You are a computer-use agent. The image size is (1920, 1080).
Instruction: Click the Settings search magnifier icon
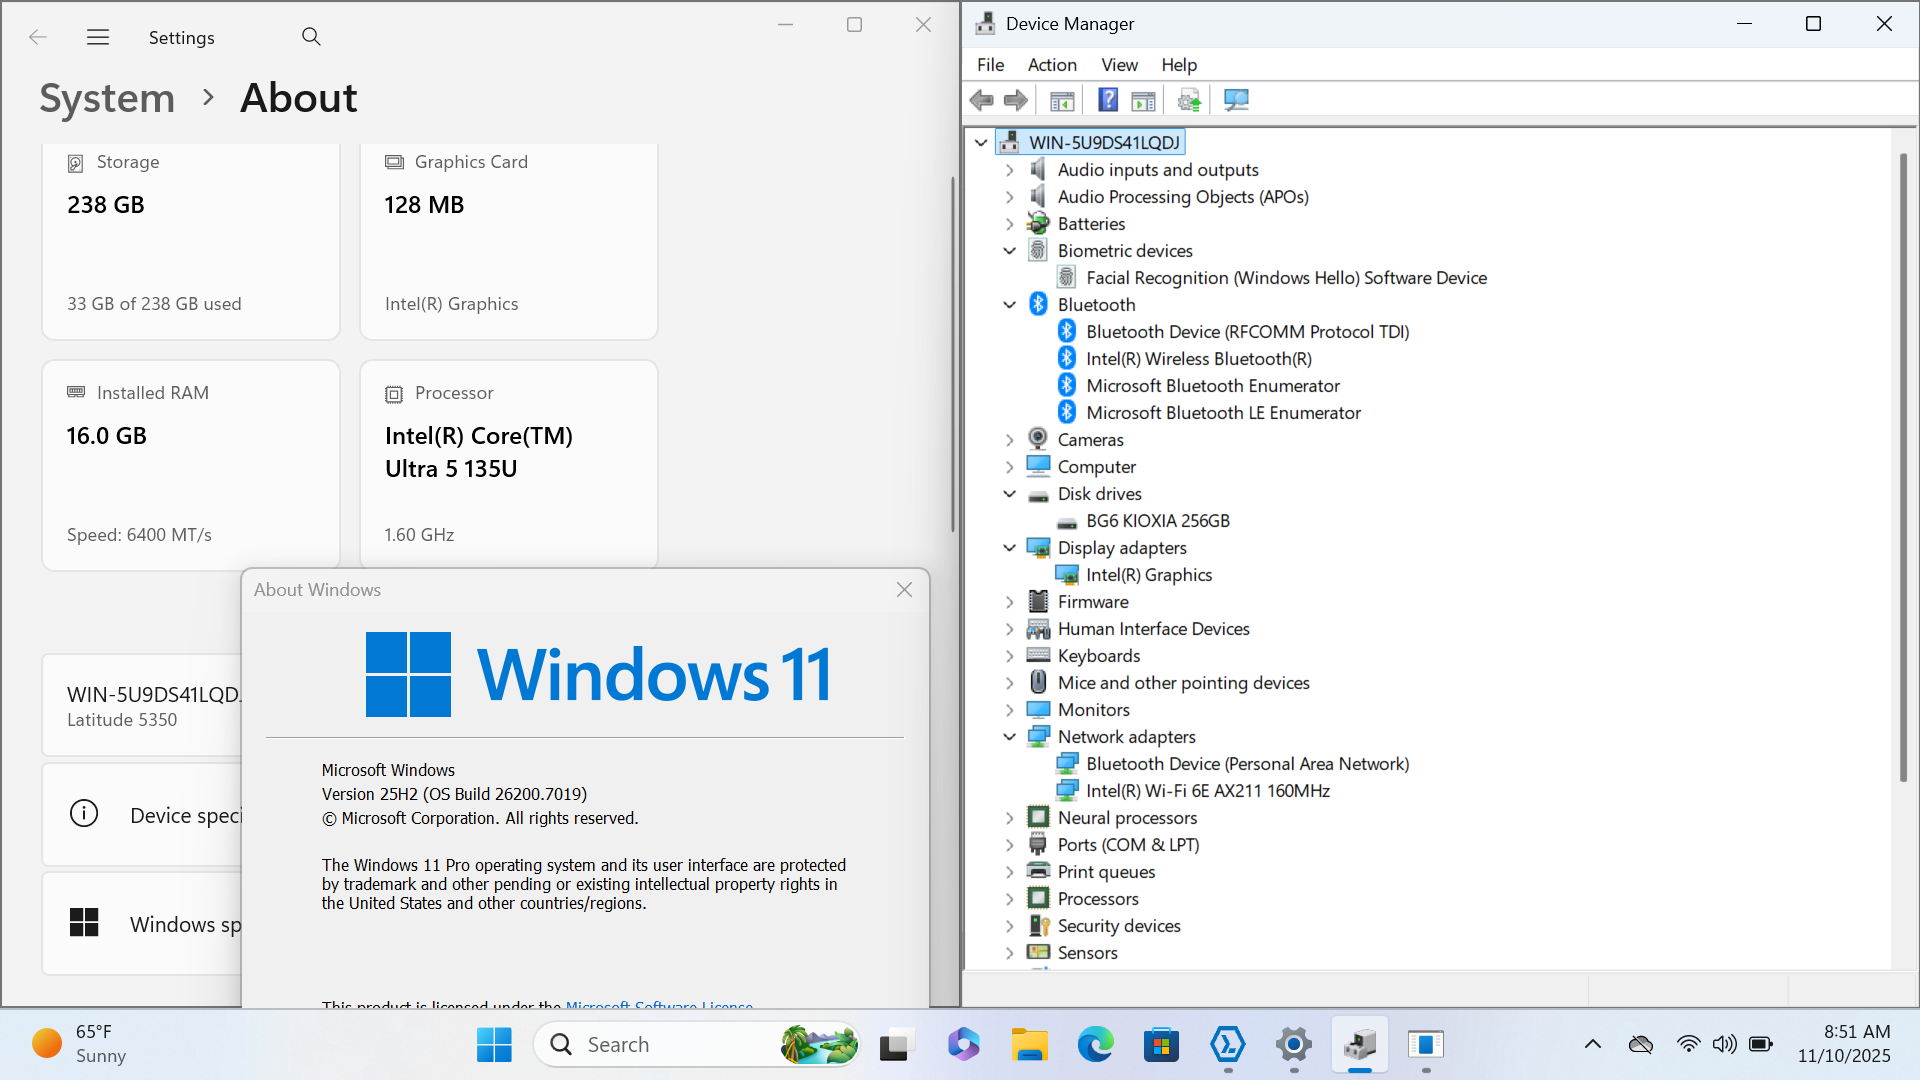311,37
